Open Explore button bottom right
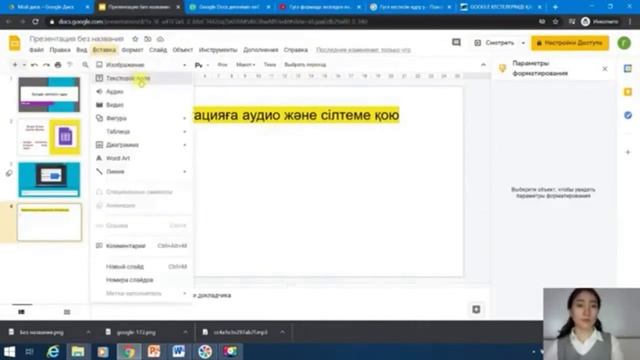This screenshot has width=640, height=360. click(476, 309)
